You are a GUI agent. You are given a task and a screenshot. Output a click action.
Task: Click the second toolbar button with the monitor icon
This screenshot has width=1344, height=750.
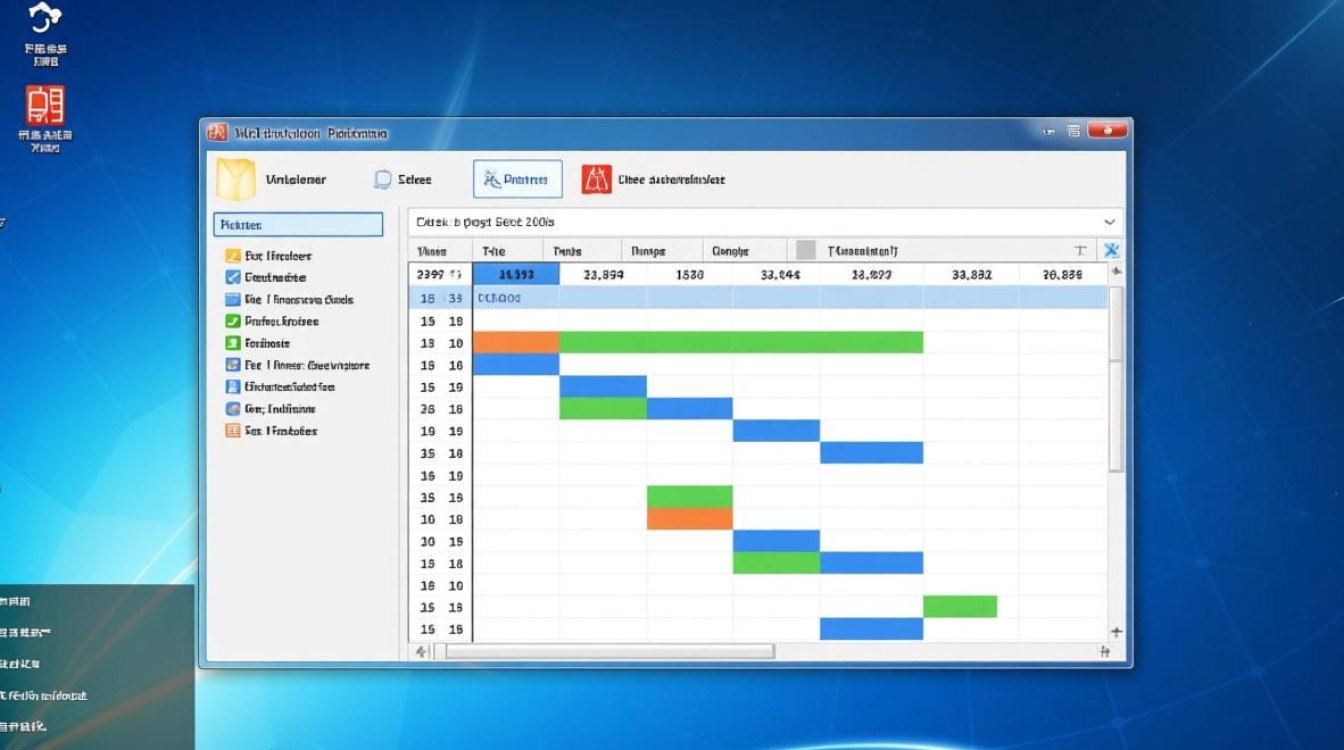click(x=402, y=180)
